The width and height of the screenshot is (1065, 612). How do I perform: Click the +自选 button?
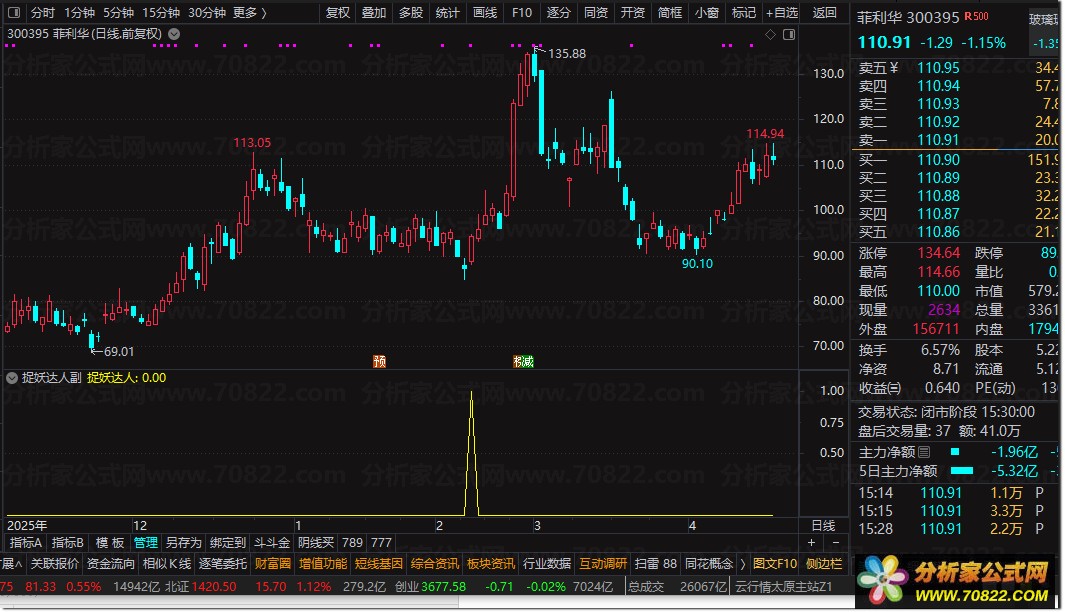coord(782,12)
